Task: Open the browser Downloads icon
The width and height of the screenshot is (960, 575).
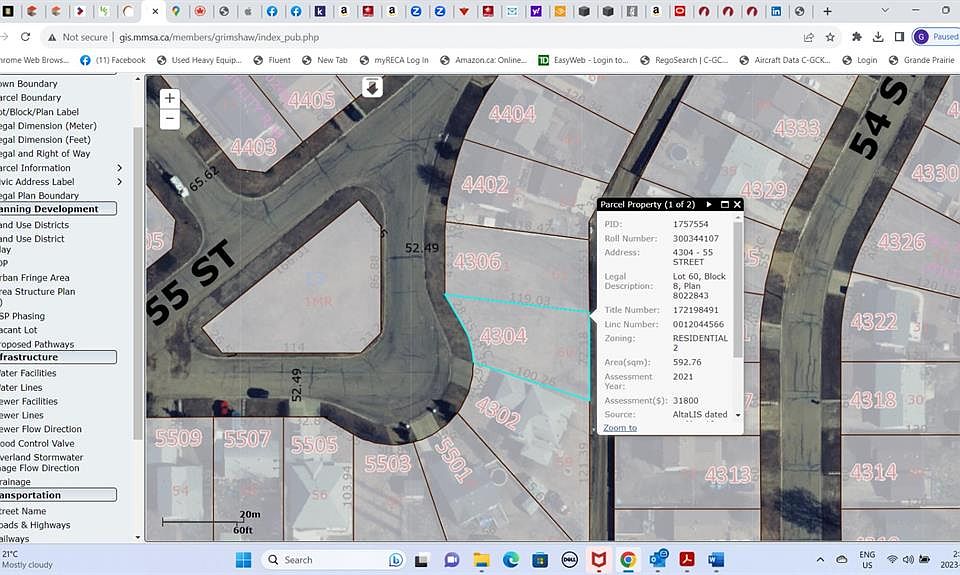Action: (878, 37)
